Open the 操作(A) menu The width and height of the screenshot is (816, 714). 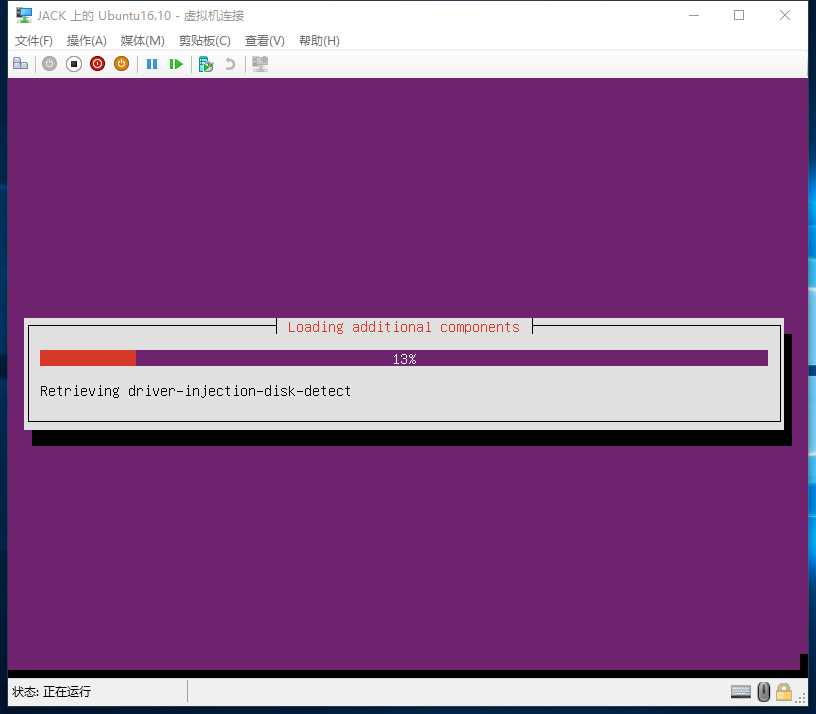tap(86, 41)
